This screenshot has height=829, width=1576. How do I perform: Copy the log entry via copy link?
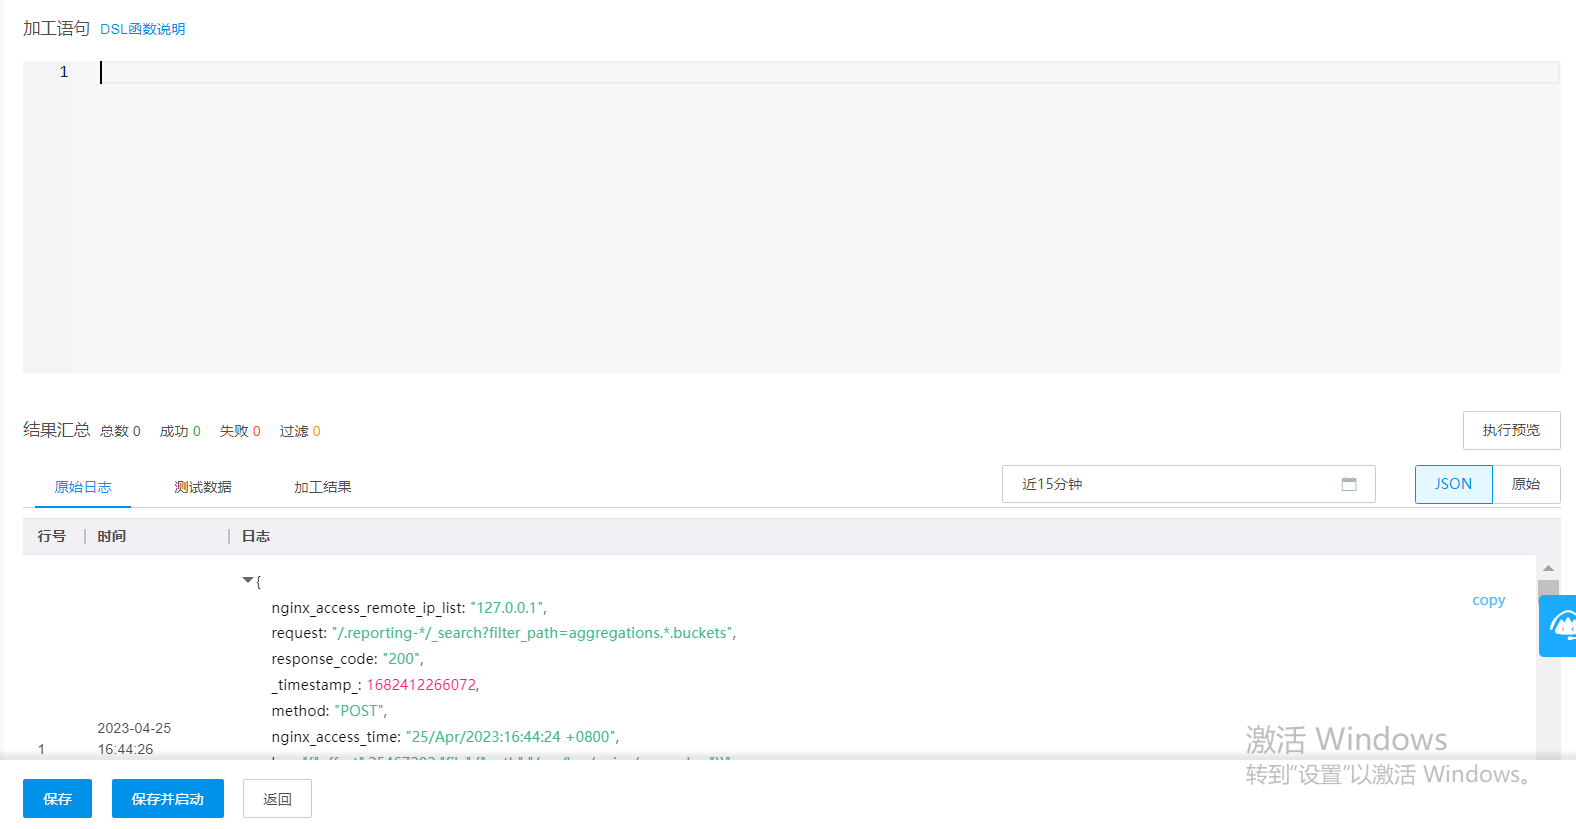click(x=1488, y=600)
